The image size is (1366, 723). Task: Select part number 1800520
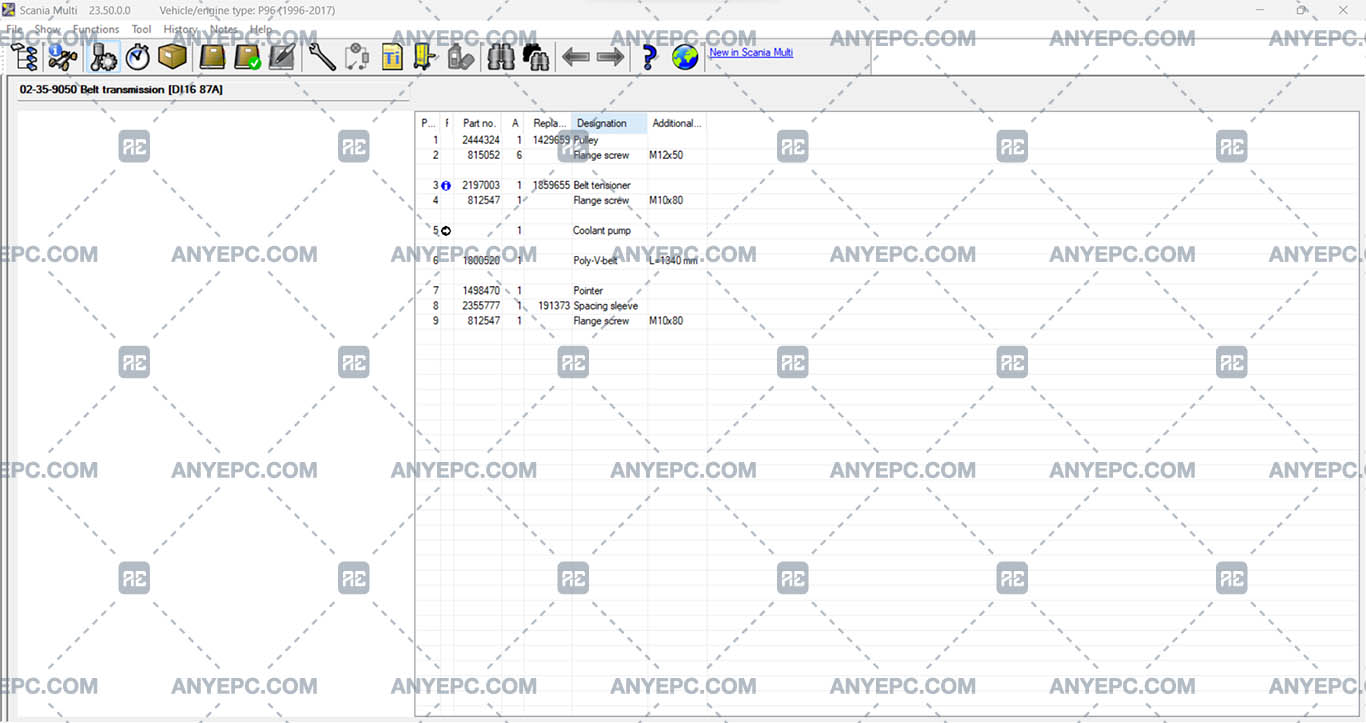tap(481, 260)
